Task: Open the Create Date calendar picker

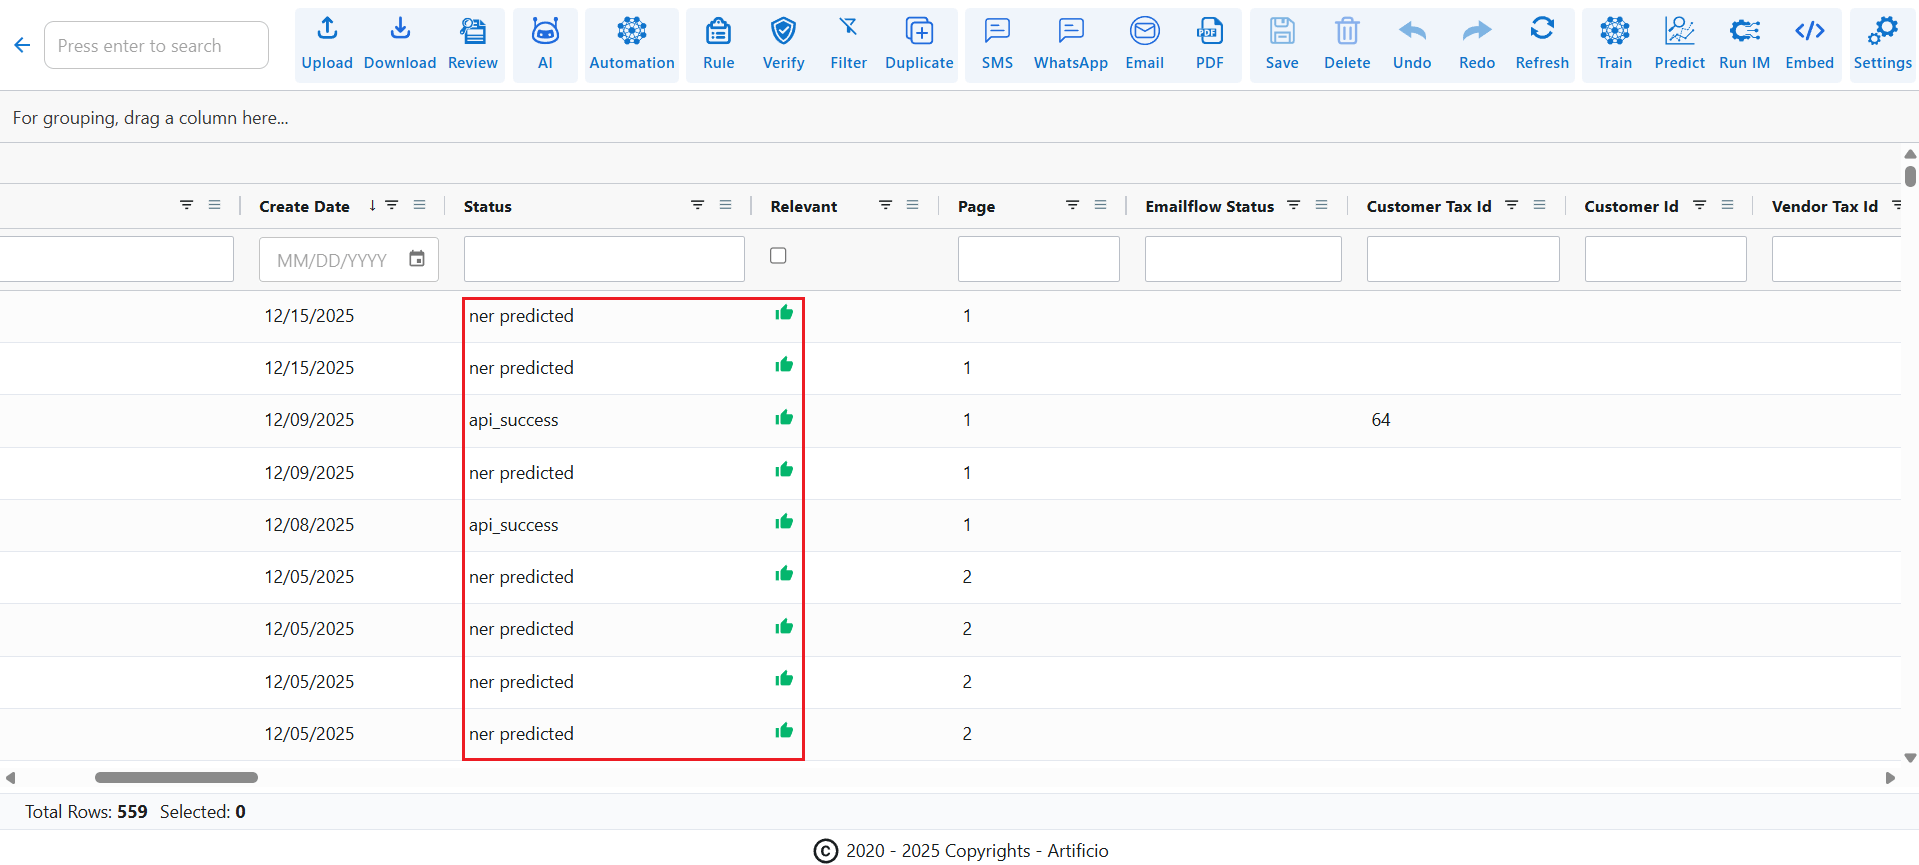Action: click(417, 260)
